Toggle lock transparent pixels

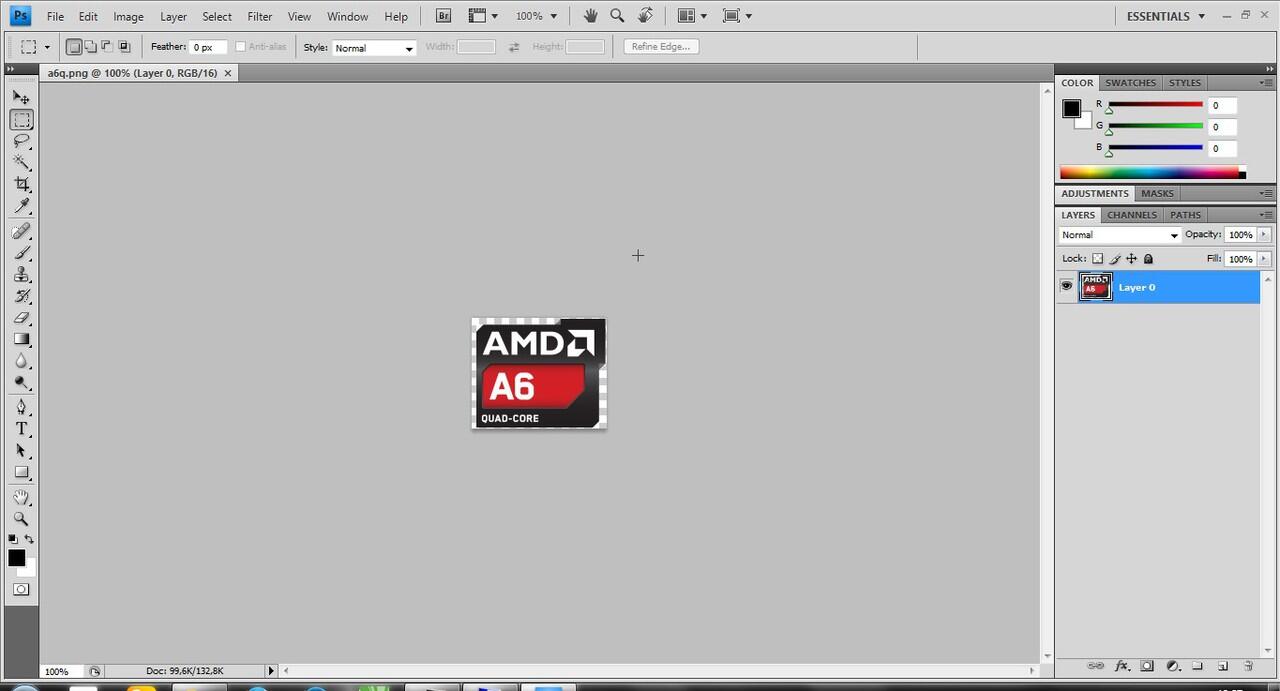click(x=1097, y=259)
